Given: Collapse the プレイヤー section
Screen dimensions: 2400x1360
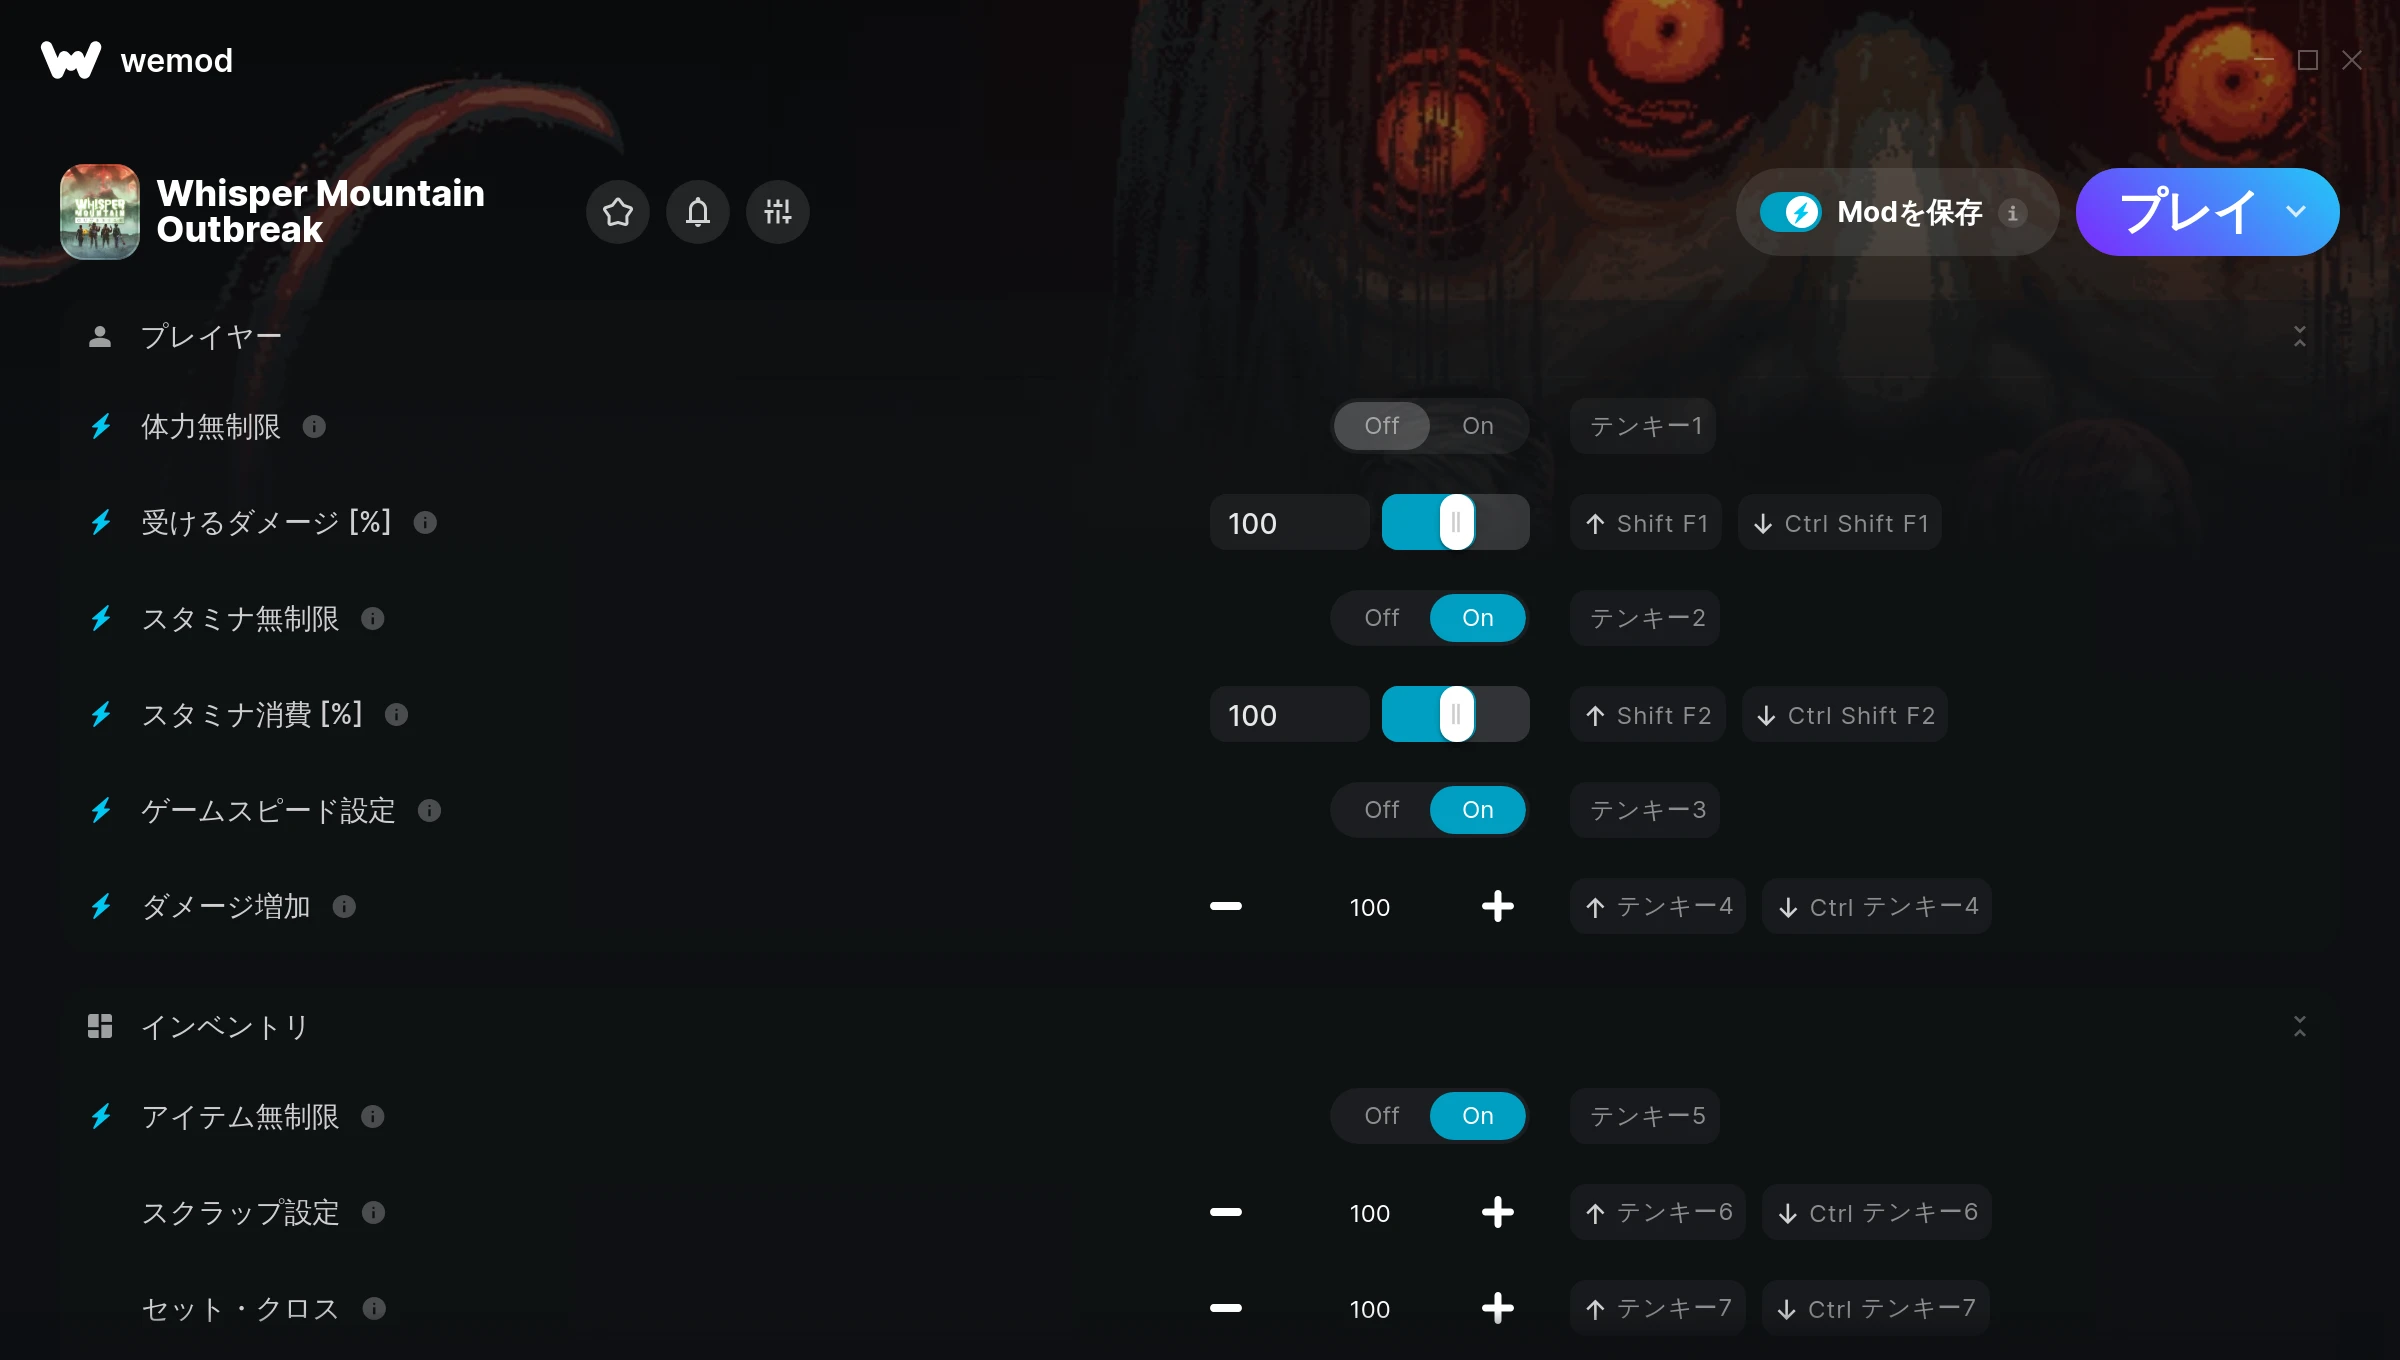Looking at the screenshot, I should [x=2300, y=336].
